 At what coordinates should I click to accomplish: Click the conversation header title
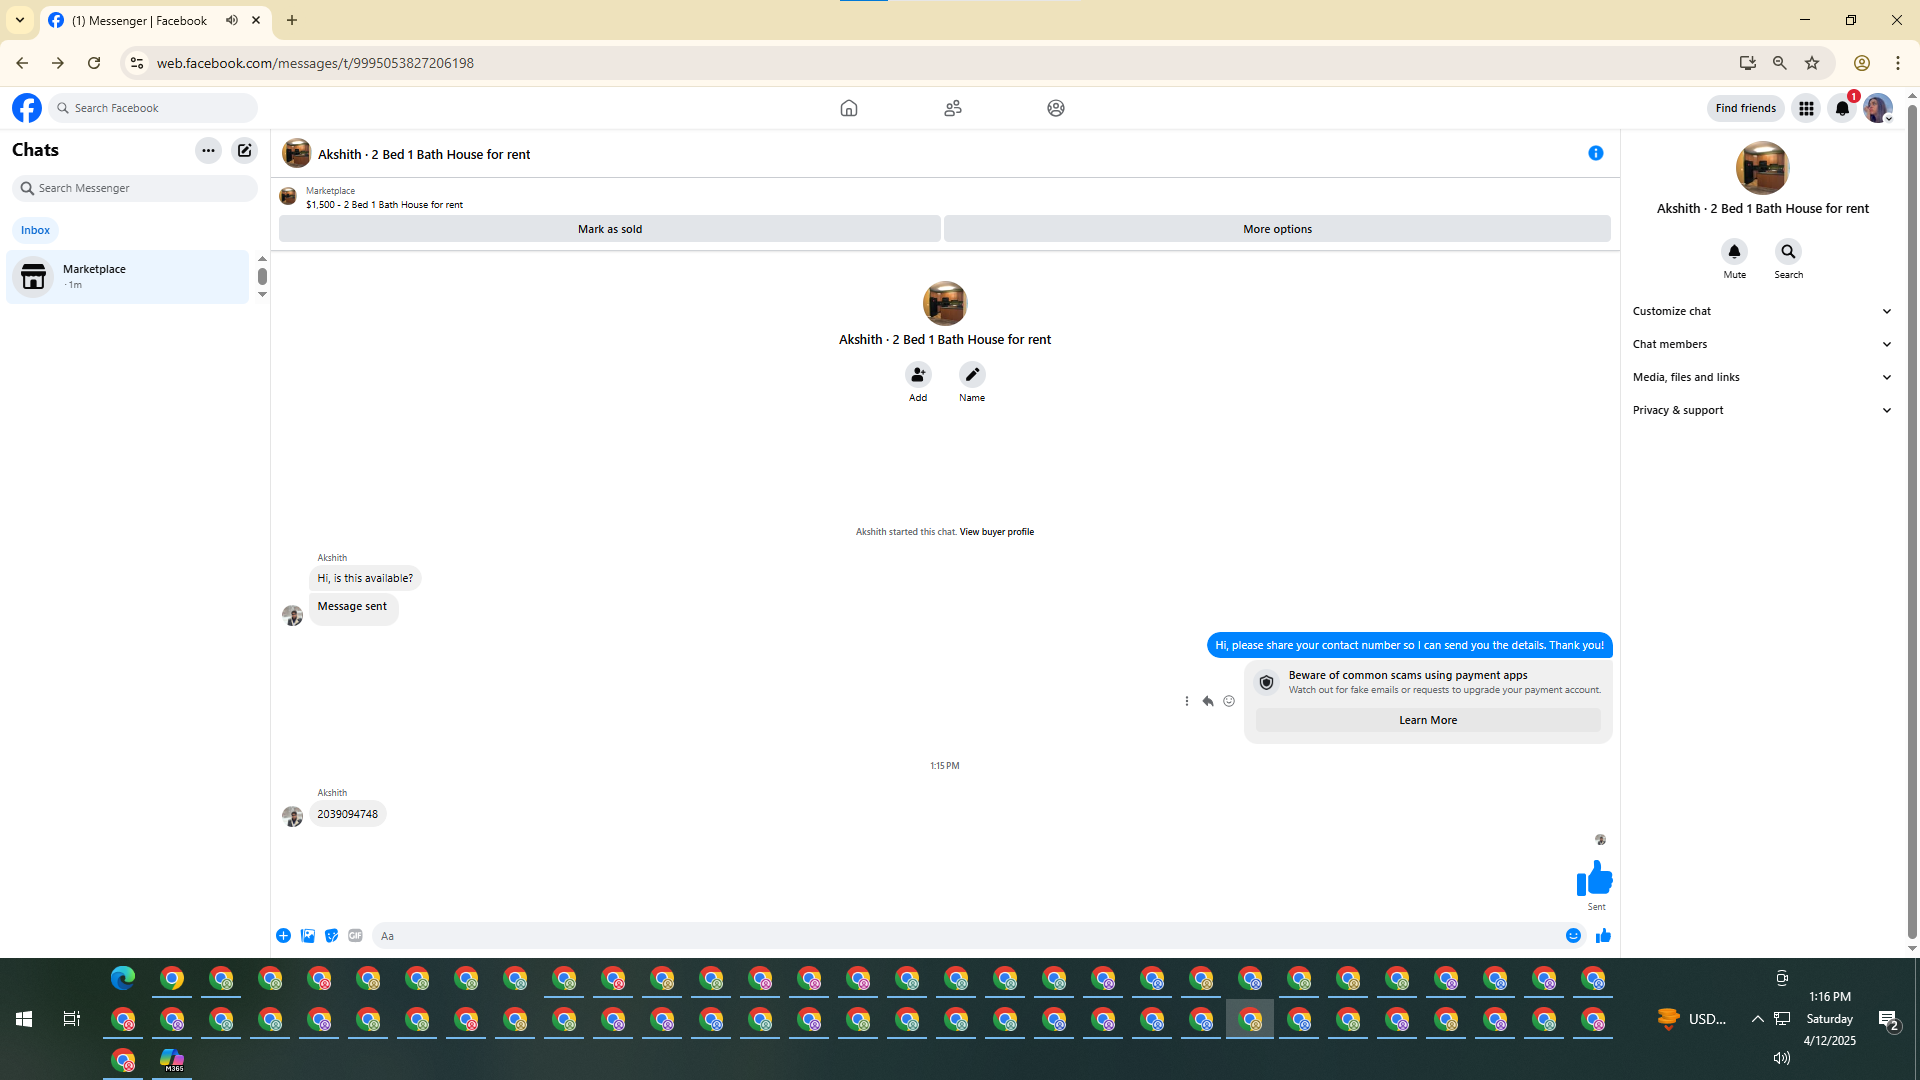tap(424, 154)
